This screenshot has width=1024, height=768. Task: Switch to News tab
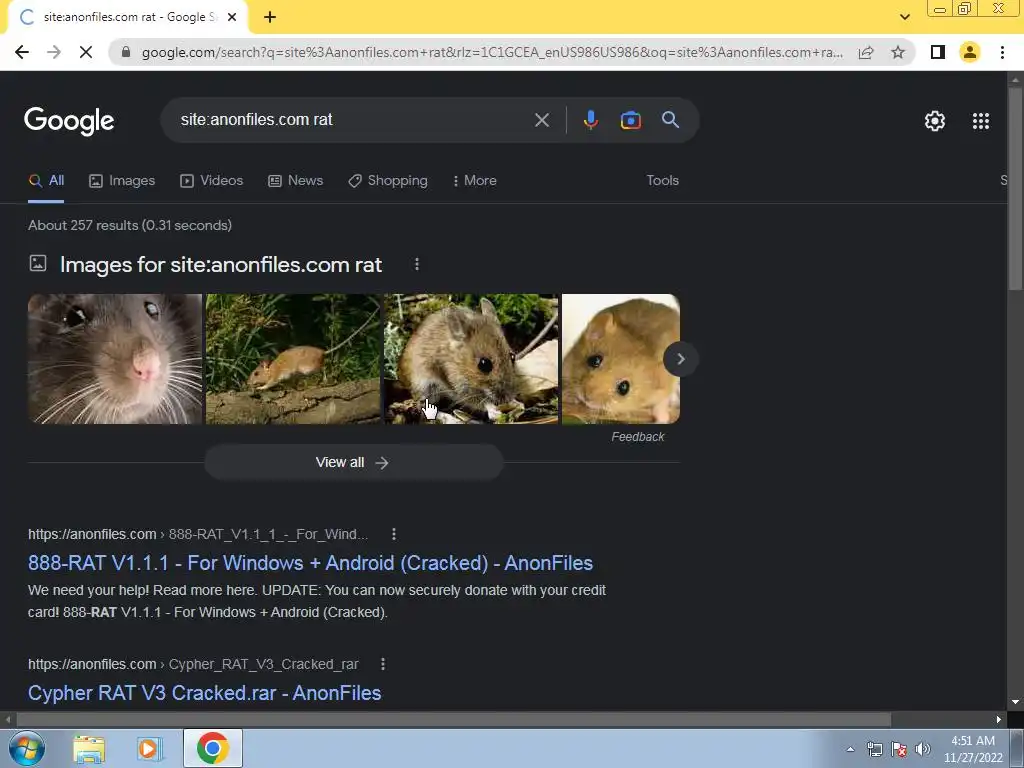[x=296, y=180]
